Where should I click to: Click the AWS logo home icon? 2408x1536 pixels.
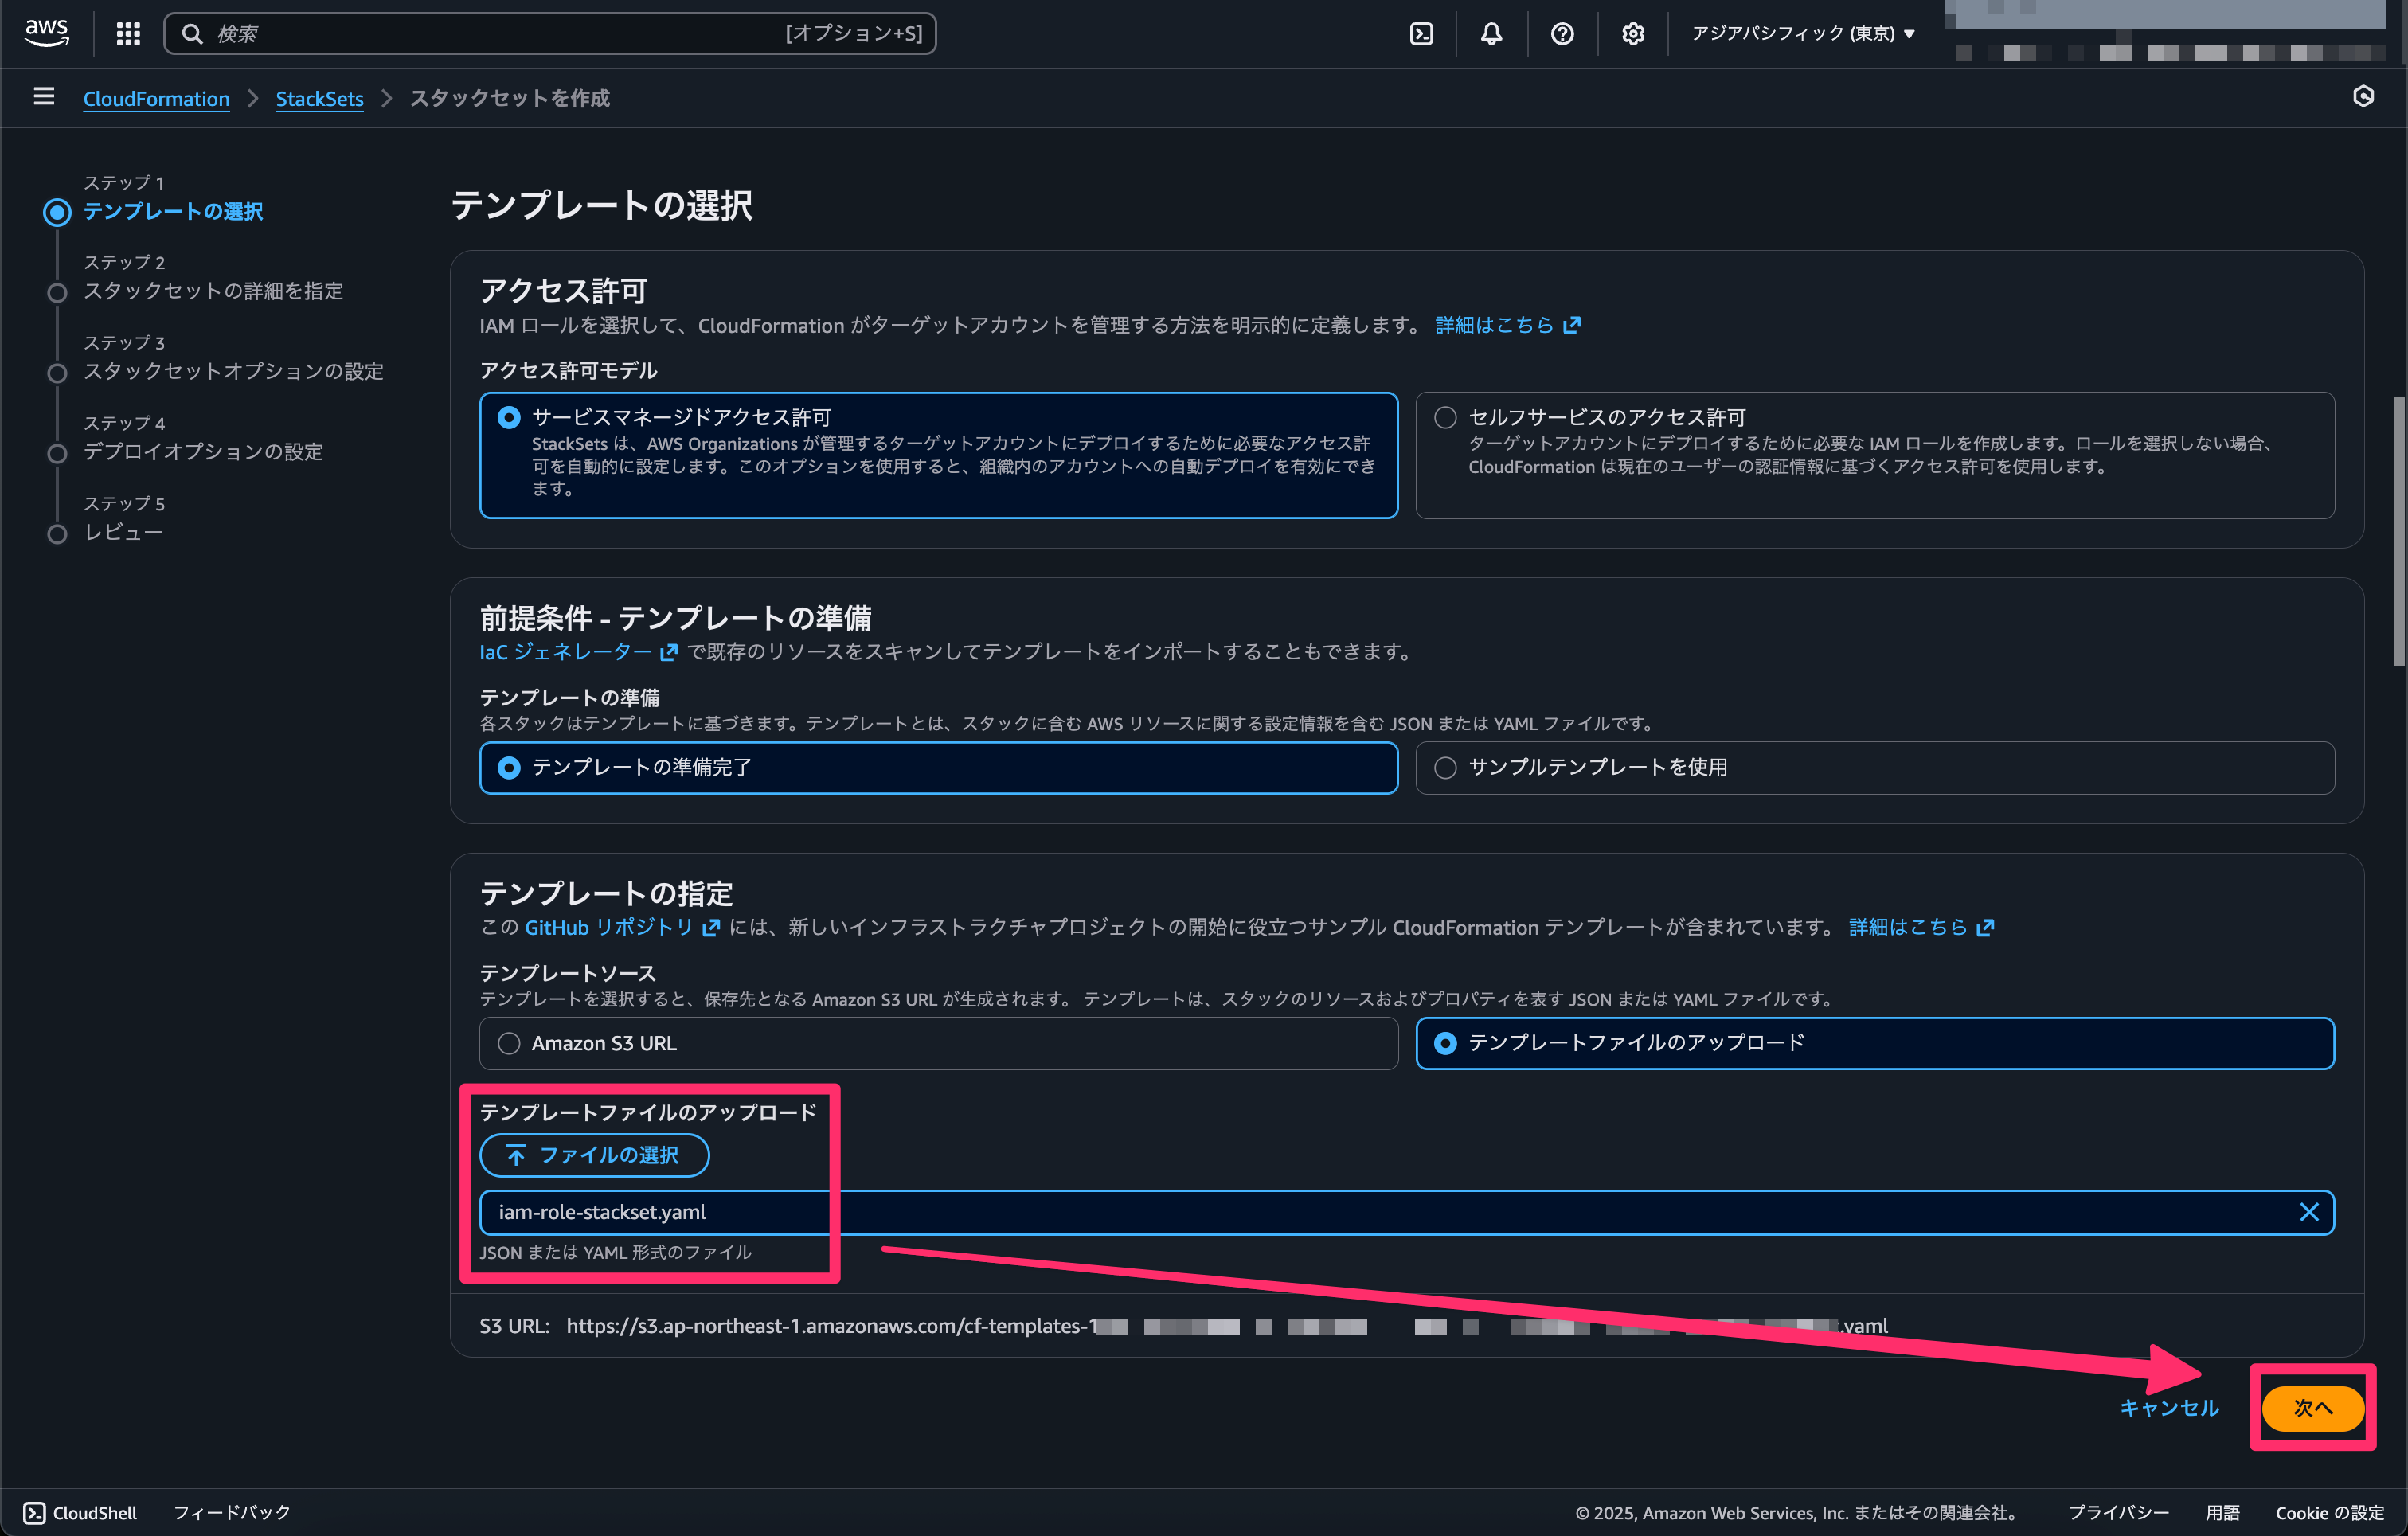click(x=47, y=32)
